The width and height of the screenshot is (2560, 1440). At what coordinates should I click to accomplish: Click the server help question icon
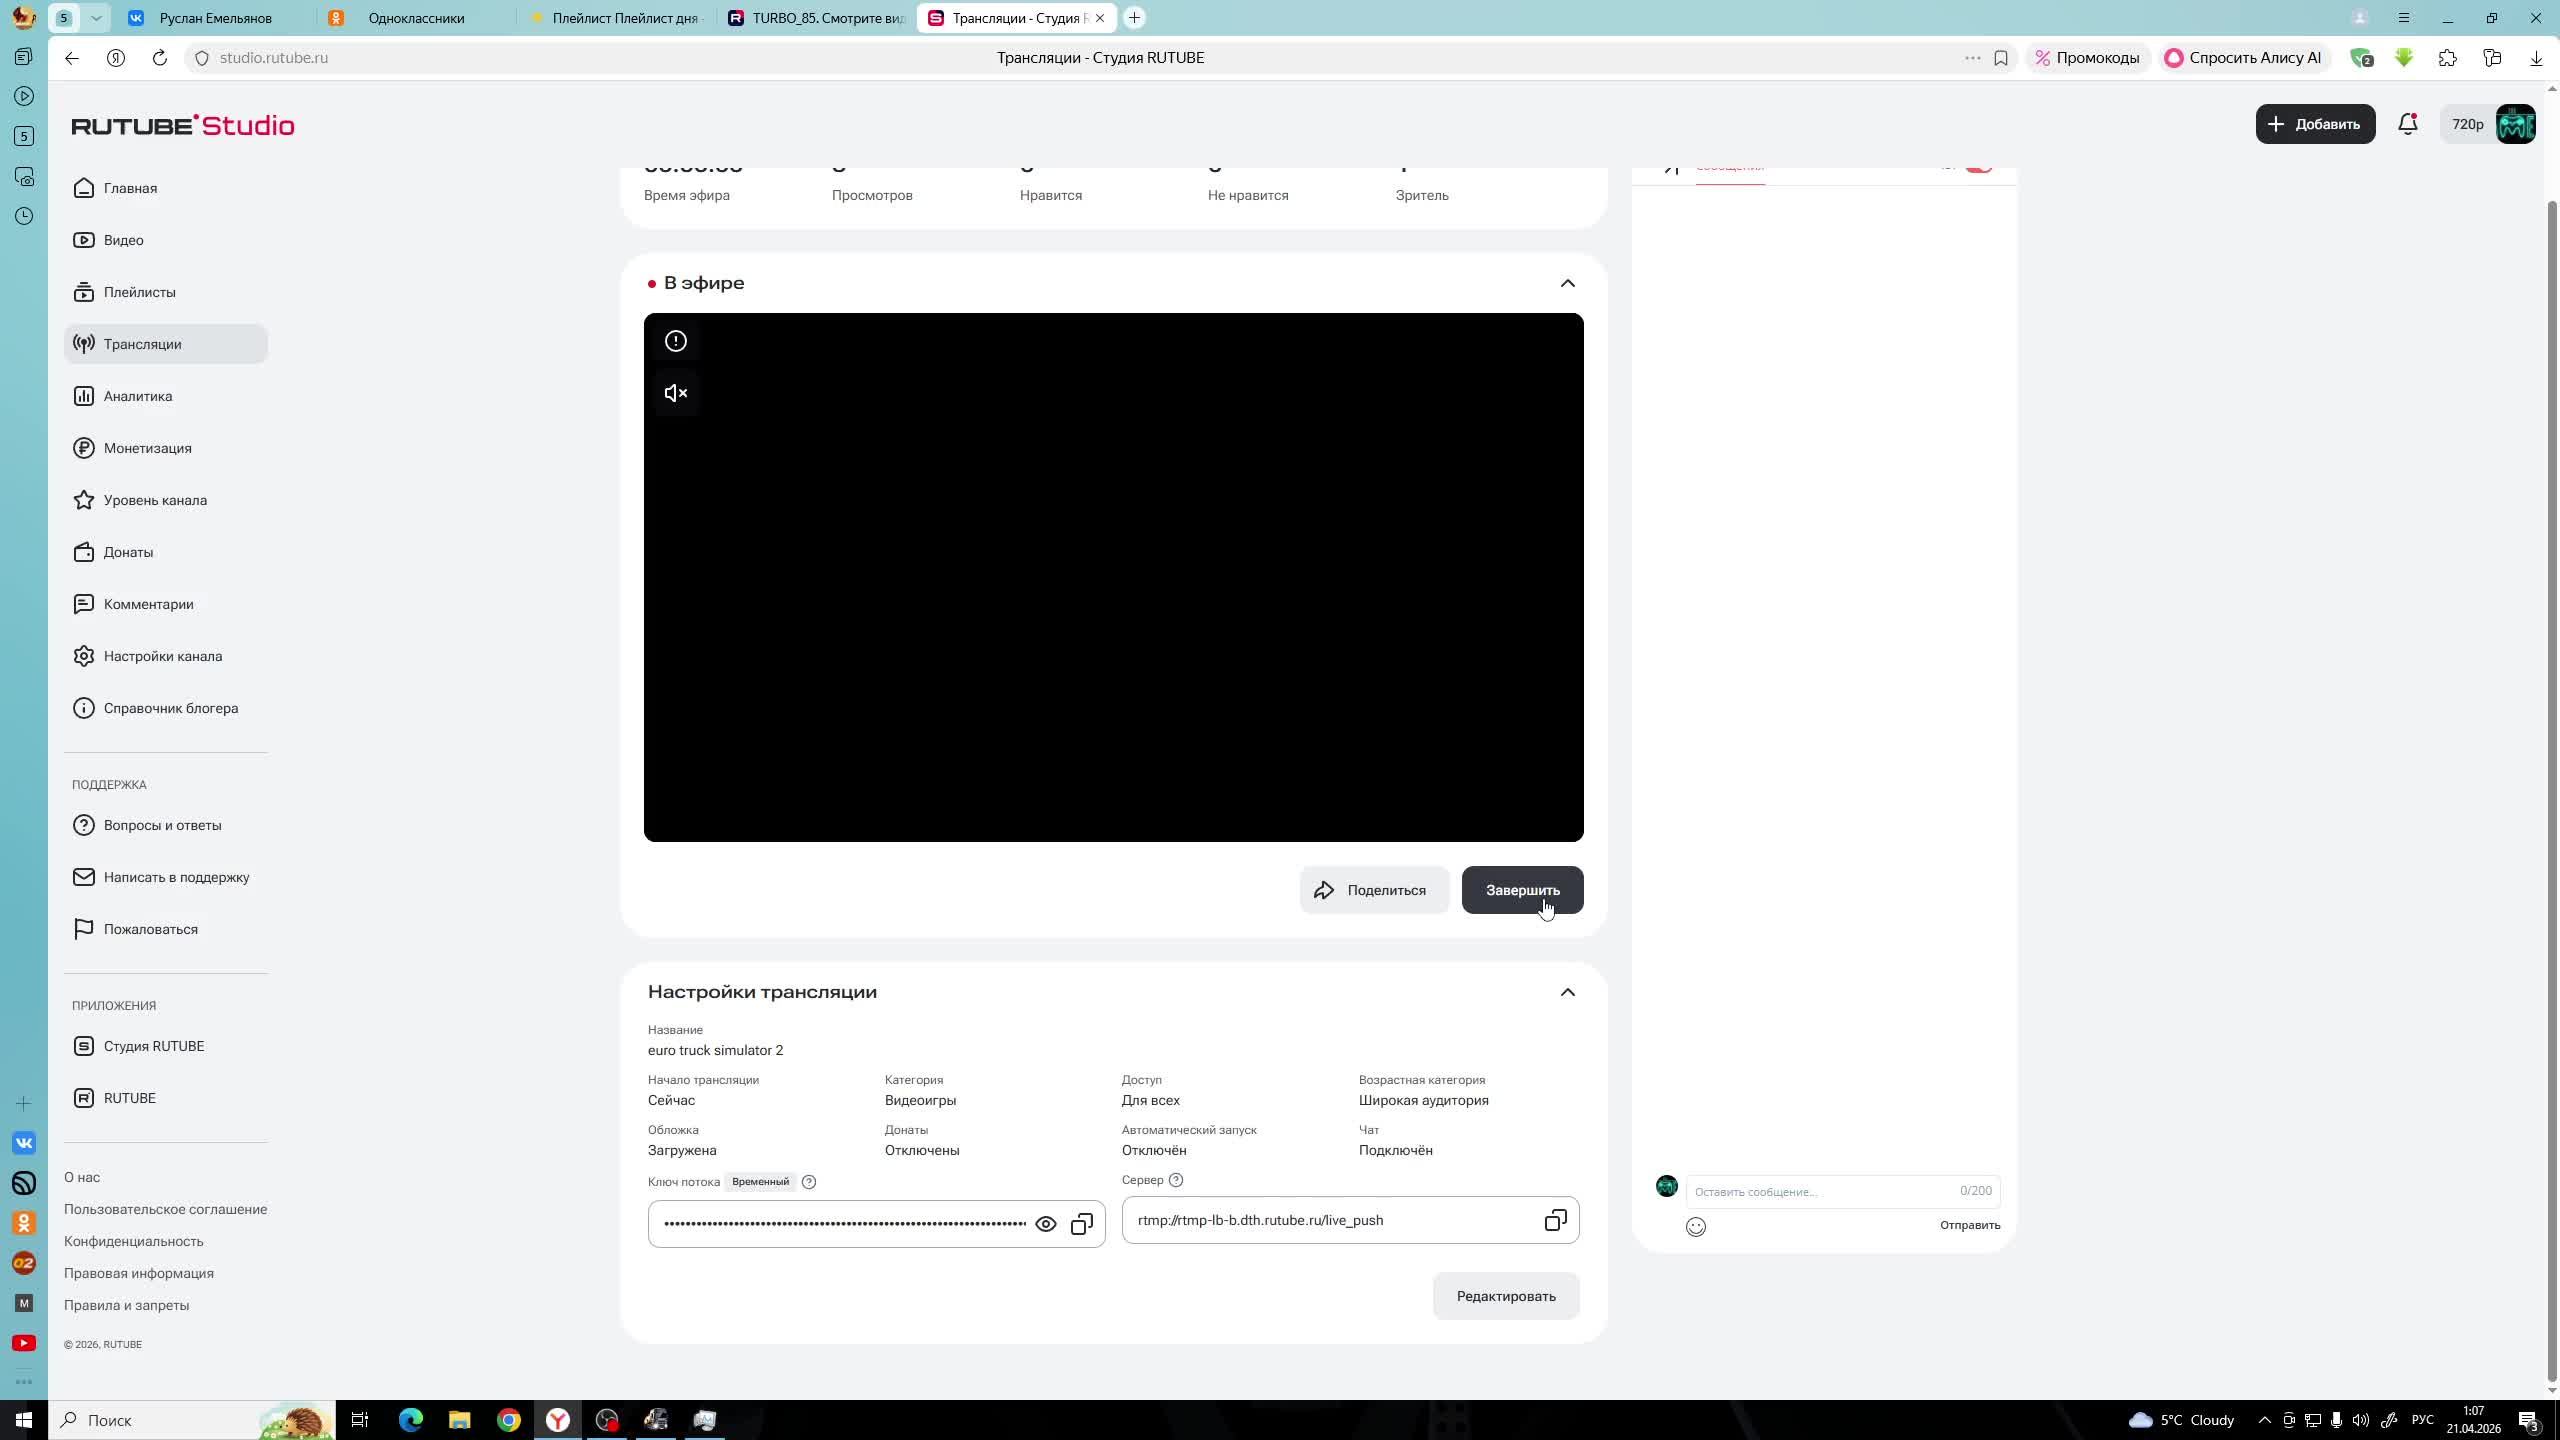pos(1176,1180)
